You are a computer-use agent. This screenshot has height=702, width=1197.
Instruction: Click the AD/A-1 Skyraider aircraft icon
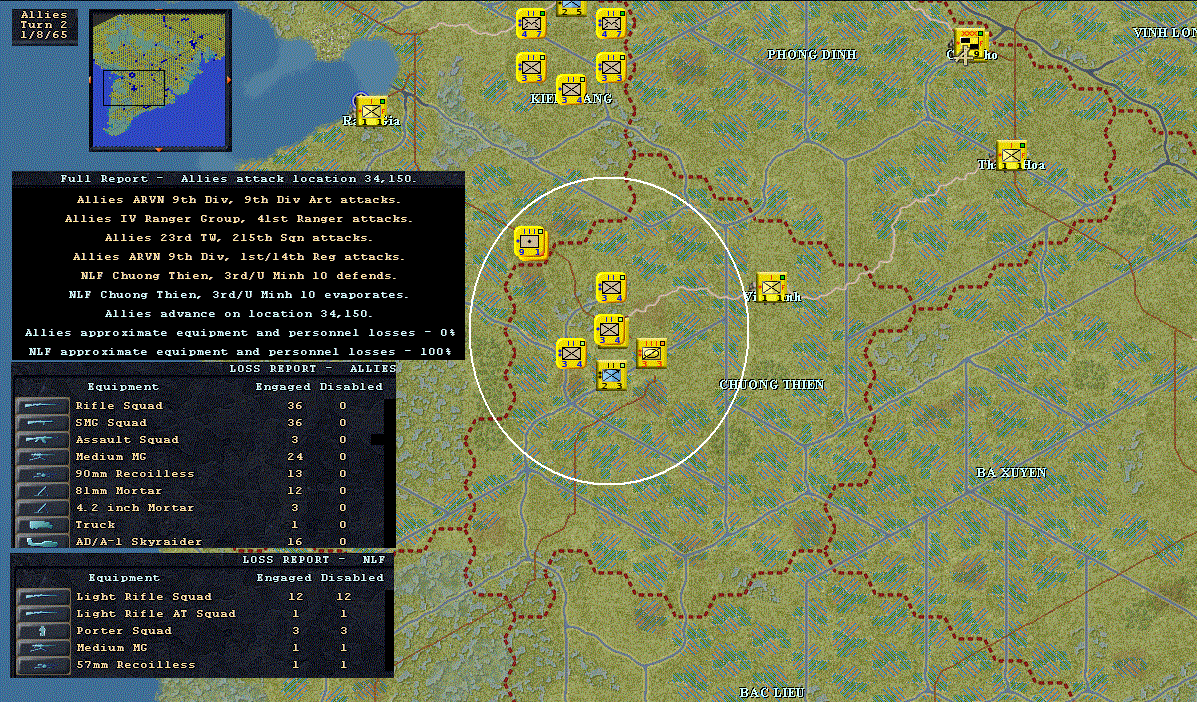pyautogui.click(x=43, y=541)
